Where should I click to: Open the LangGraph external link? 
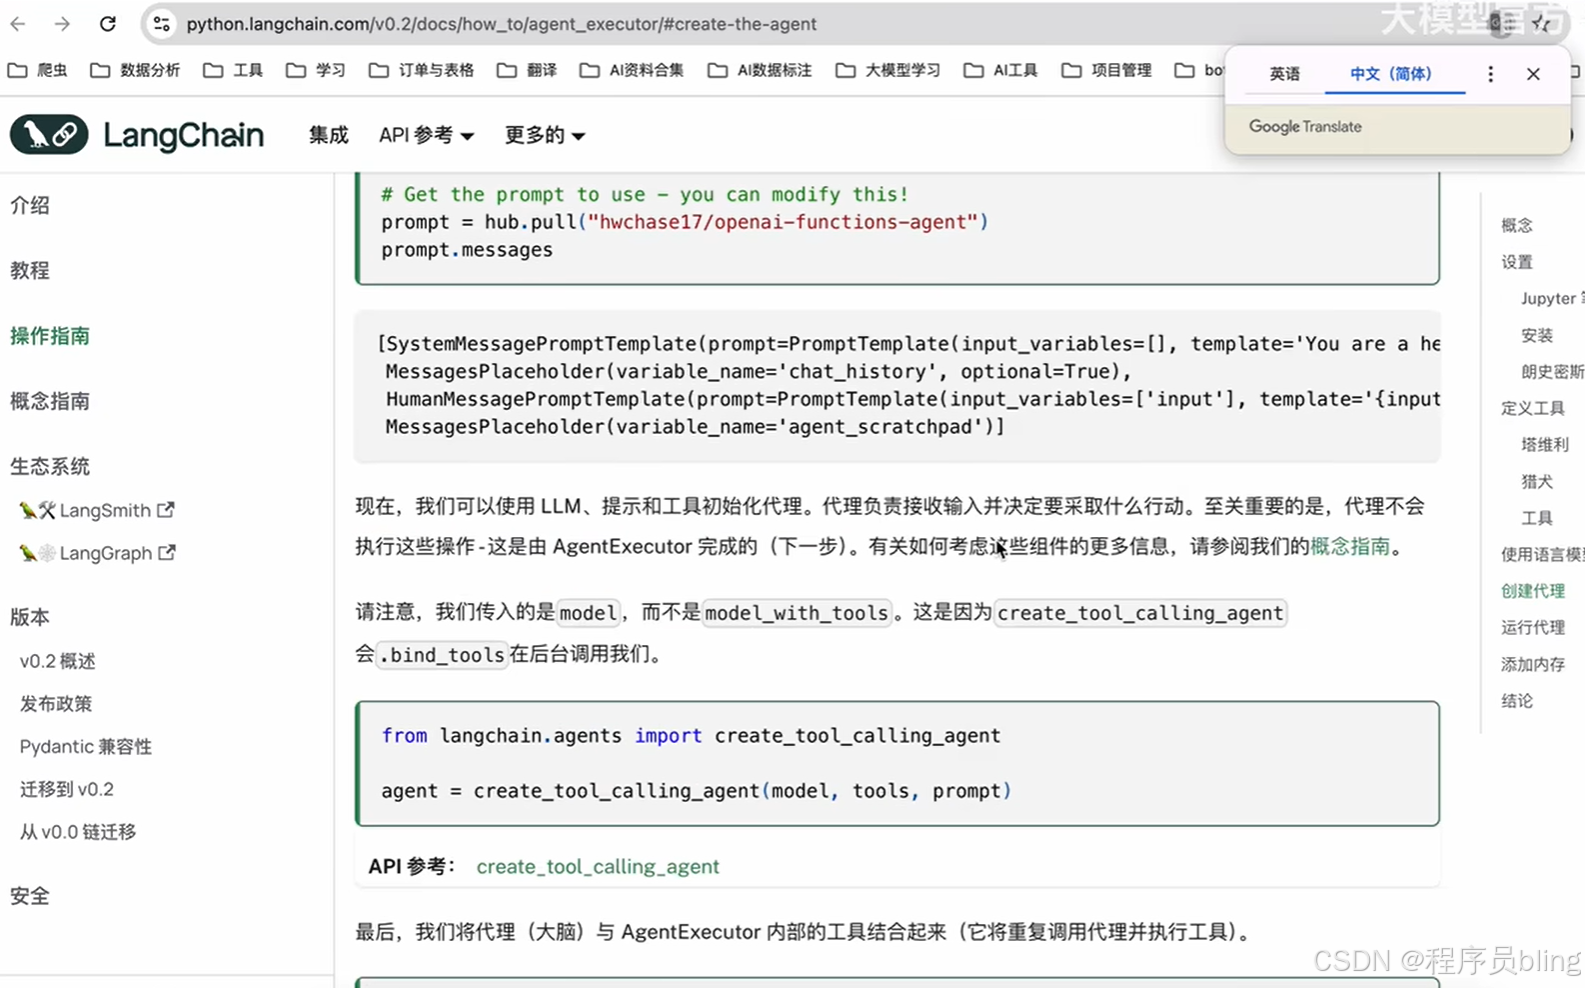(98, 553)
